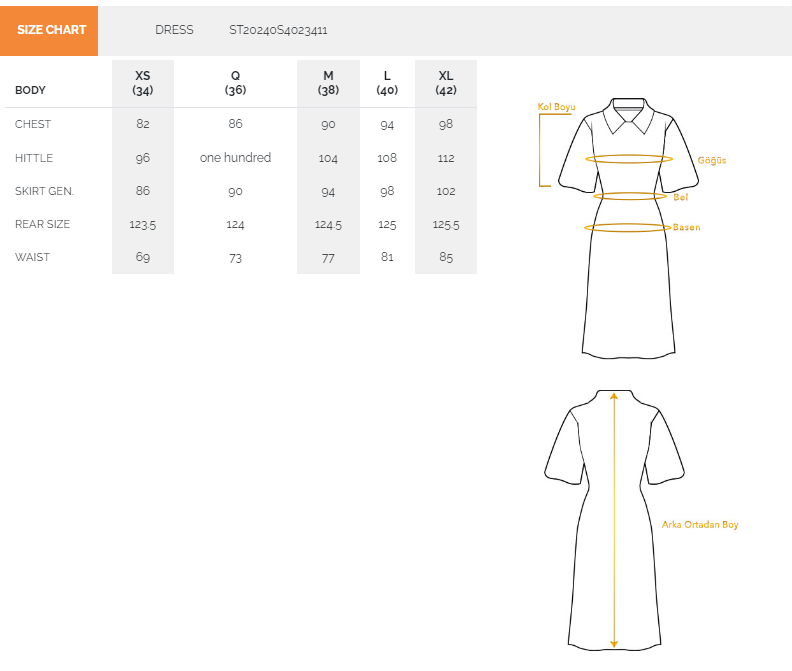
Task: Click the Basen hip measurement label
Action: tap(686, 227)
